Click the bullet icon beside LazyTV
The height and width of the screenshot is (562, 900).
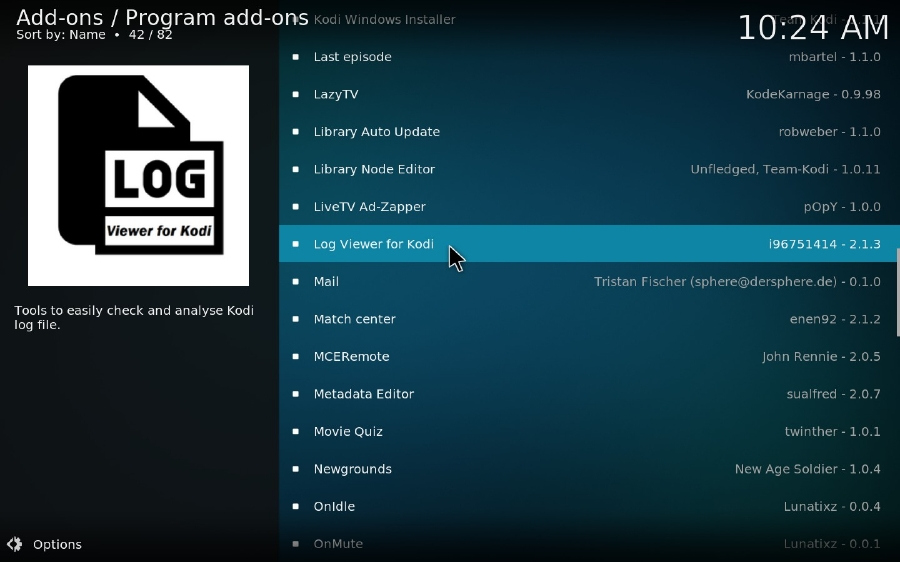pyautogui.click(x=296, y=94)
